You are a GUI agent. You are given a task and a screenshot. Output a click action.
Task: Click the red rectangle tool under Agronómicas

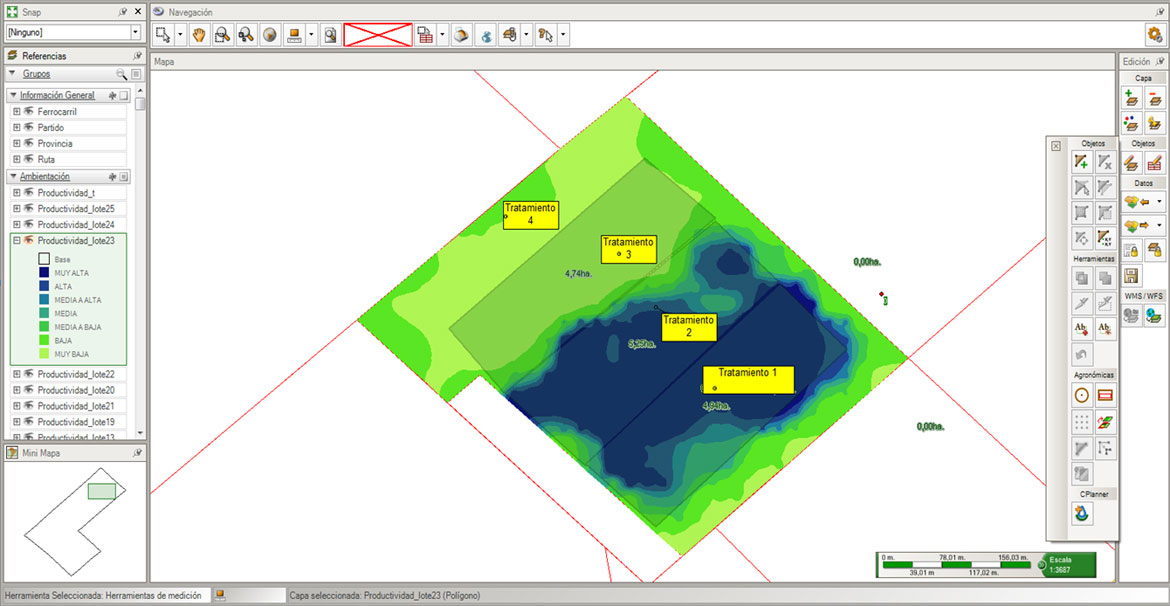pyautogui.click(x=1105, y=396)
